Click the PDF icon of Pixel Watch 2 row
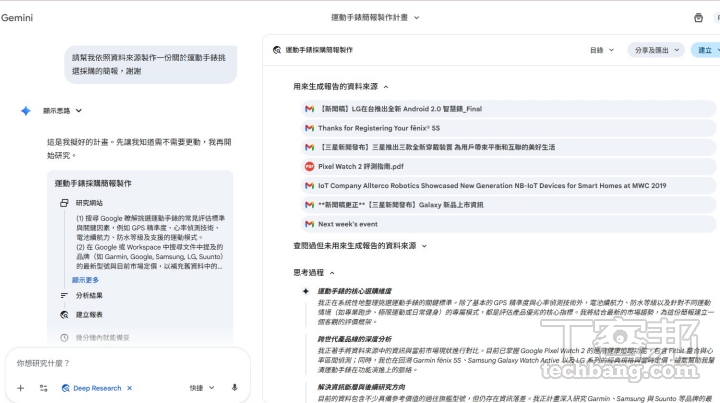The width and height of the screenshot is (720, 403). [309, 167]
